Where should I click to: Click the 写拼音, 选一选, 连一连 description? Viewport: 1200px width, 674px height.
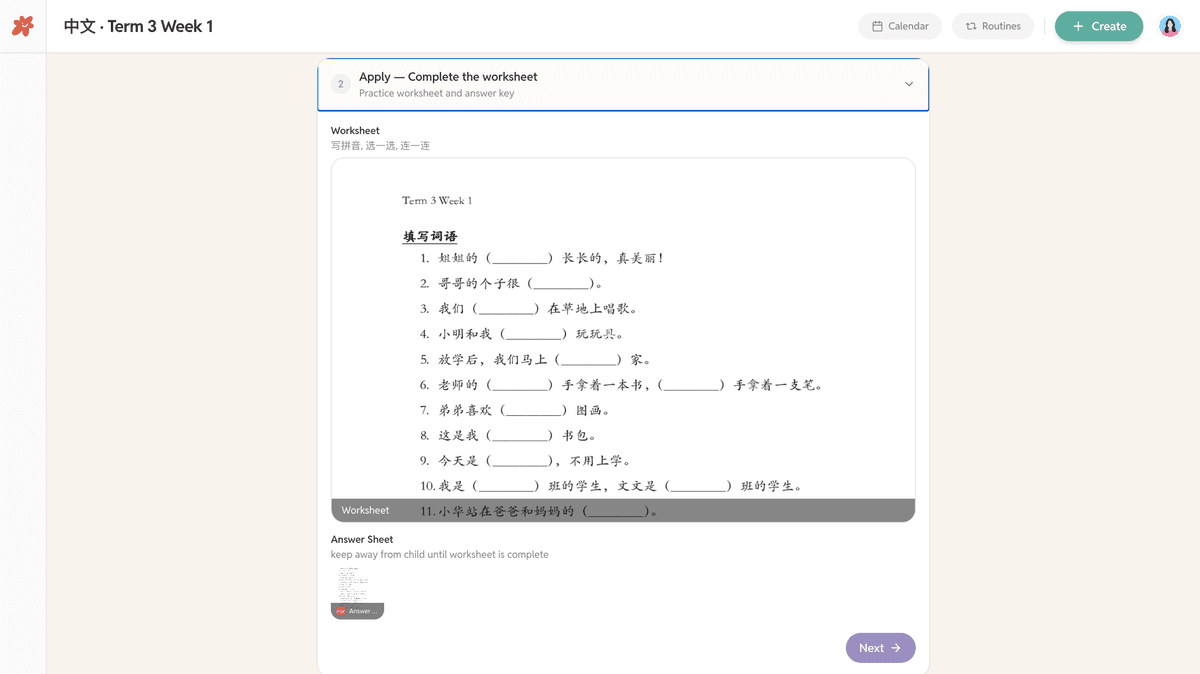380,146
